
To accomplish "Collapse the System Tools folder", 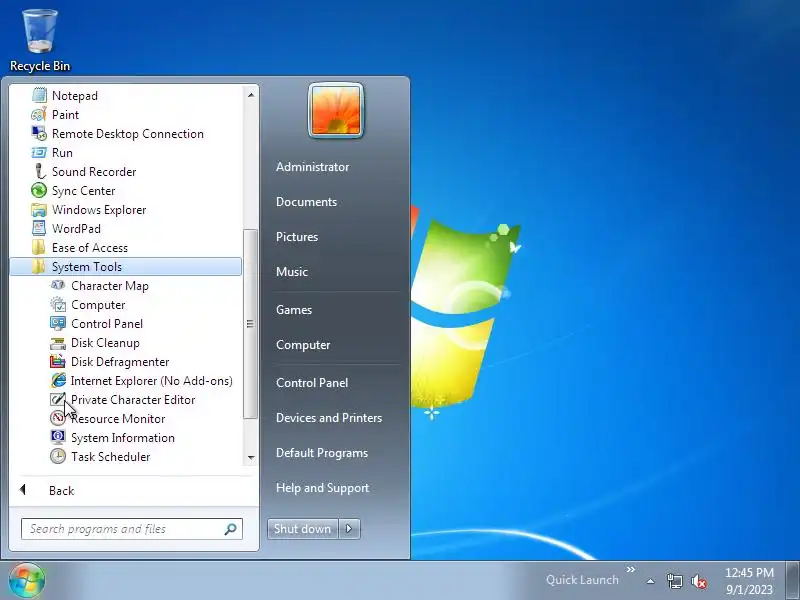I will [x=126, y=266].
